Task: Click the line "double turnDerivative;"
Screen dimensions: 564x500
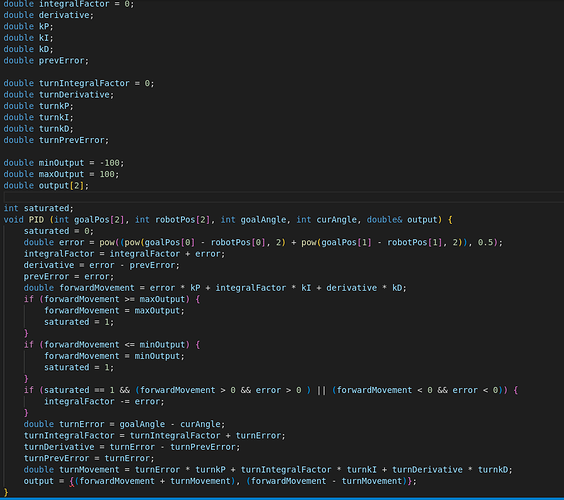Action: (x=59, y=95)
